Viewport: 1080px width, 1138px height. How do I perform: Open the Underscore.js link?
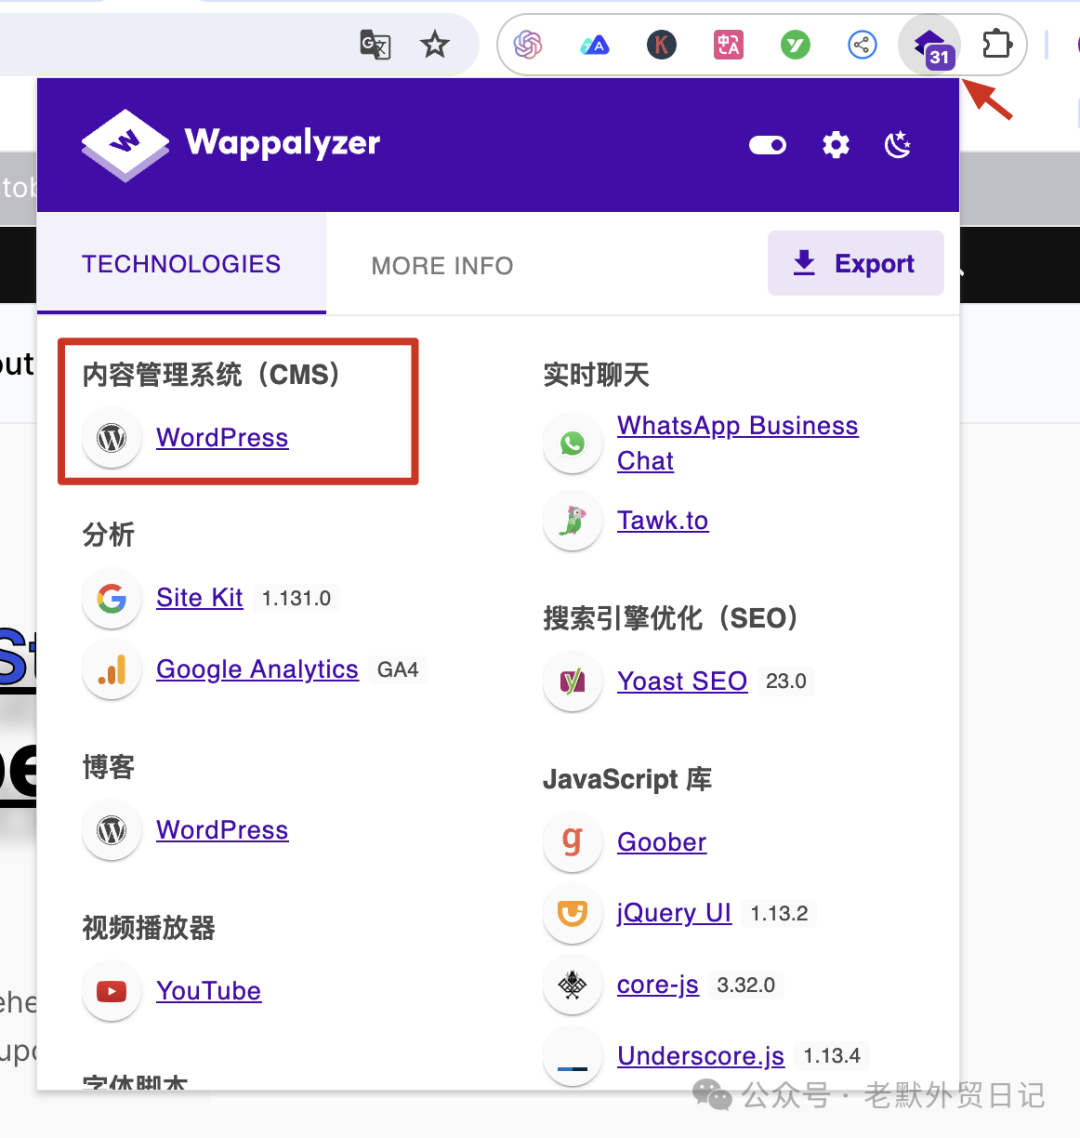(700, 1055)
